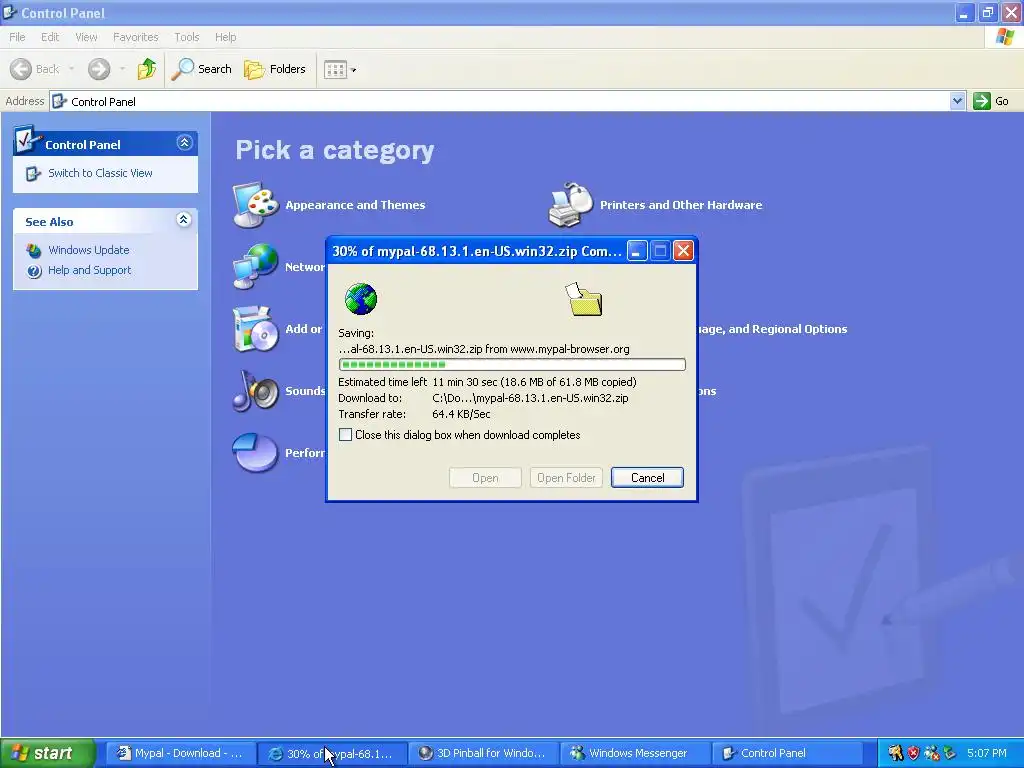The width and height of the screenshot is (1024, 768).
Task: Open Performance and Maintenance icon
Action: [255, 453]
